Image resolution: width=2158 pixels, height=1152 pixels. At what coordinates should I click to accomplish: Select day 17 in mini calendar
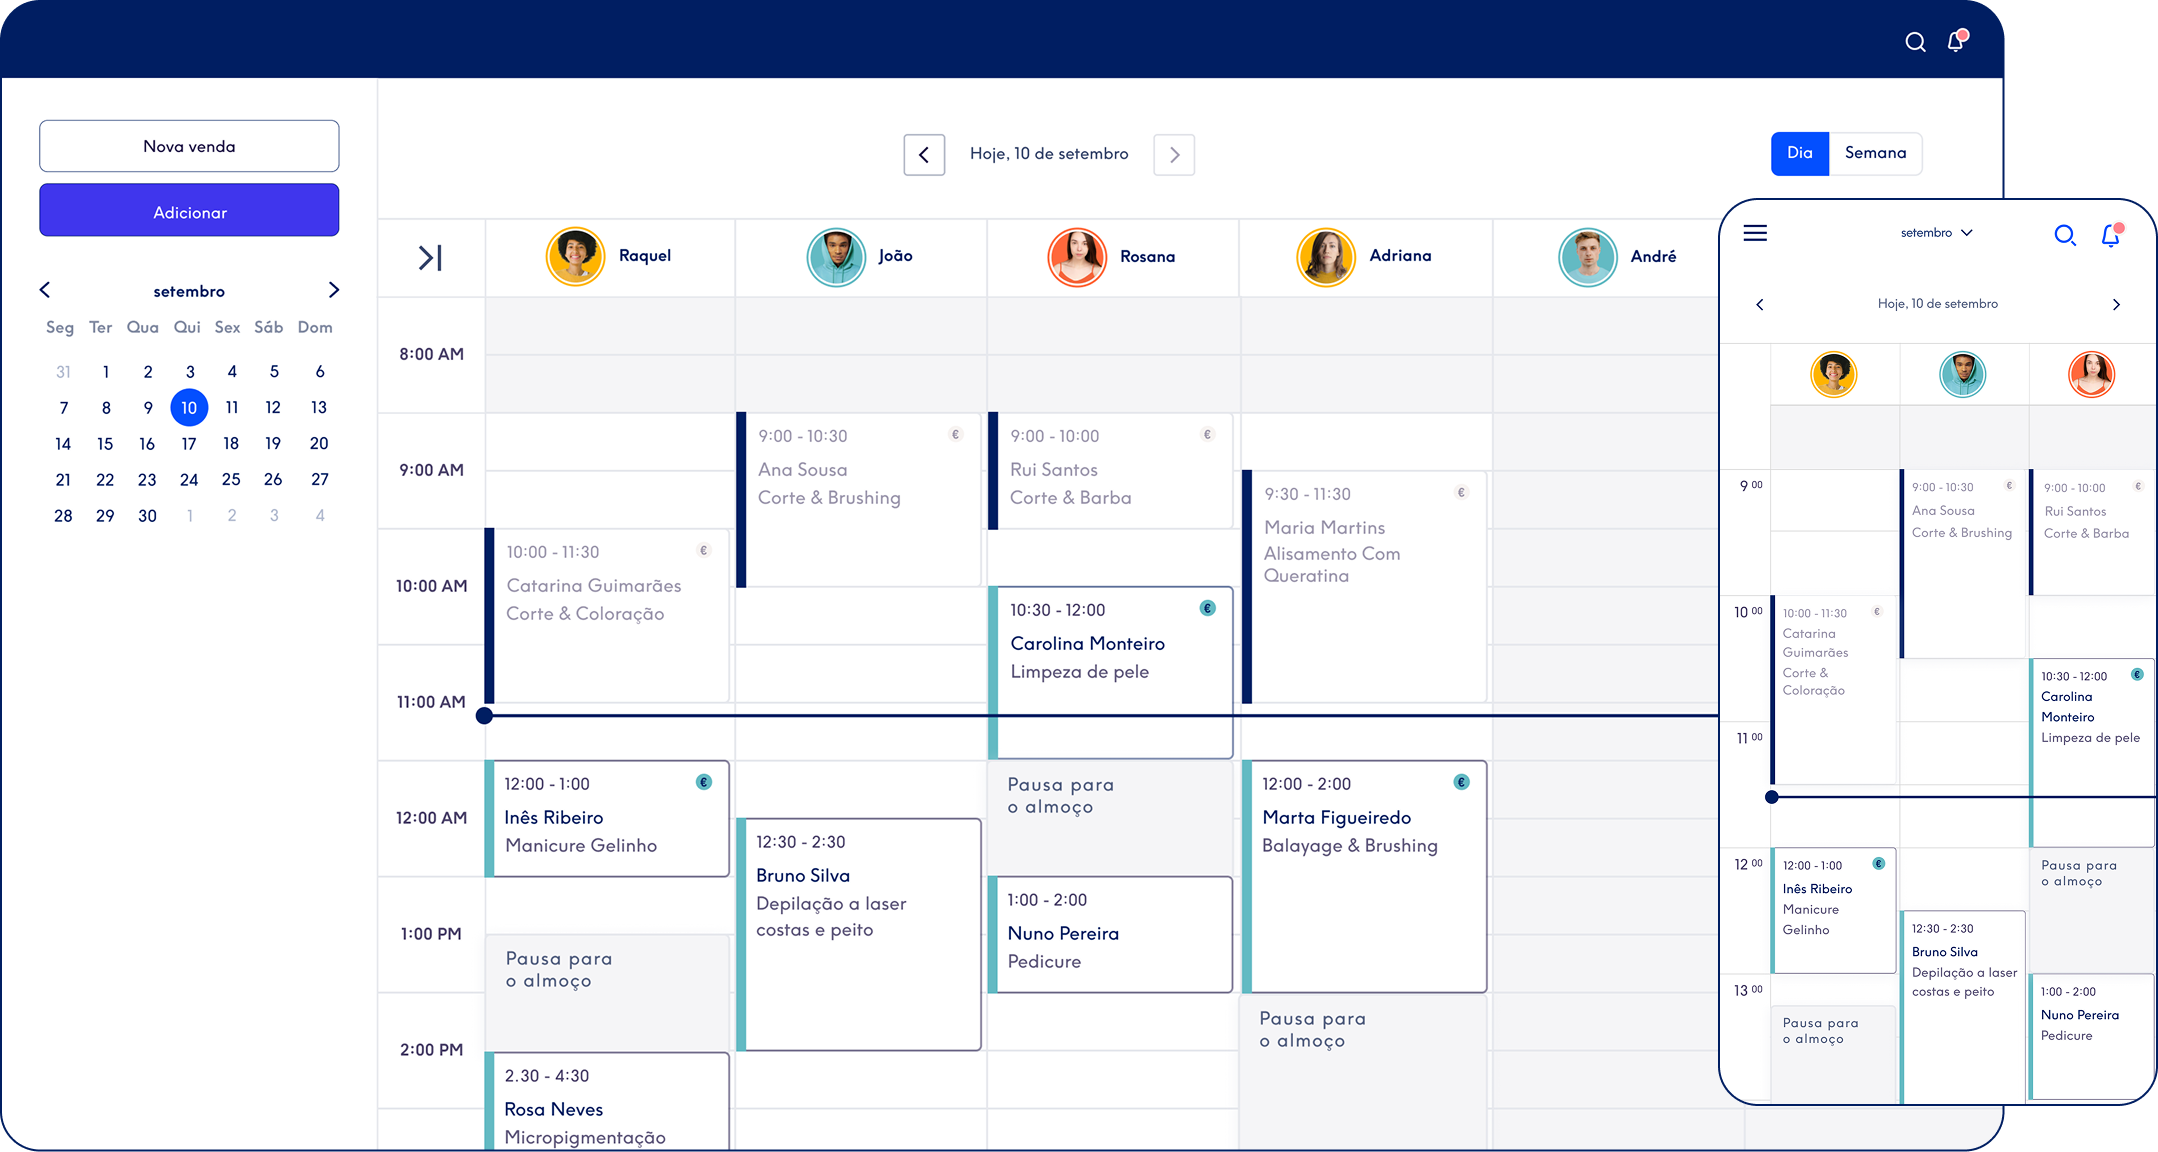click(189, 443)
